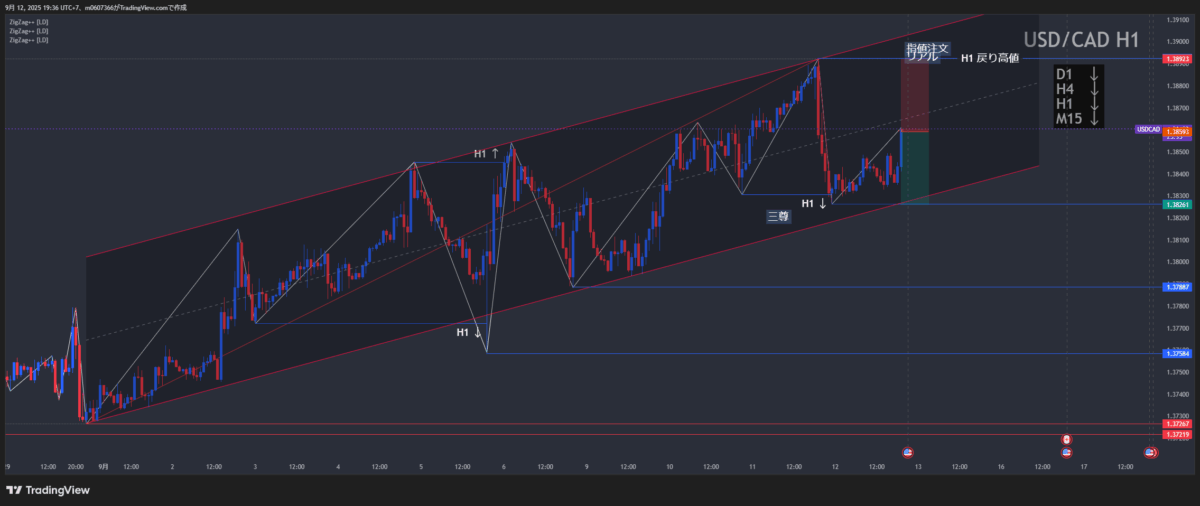Image resolution: width=1200 pixels, height=506 pixels.
Task: Select the USD/CAD H1 title text
Action: pyautogui.click(x=1081, y=40)
